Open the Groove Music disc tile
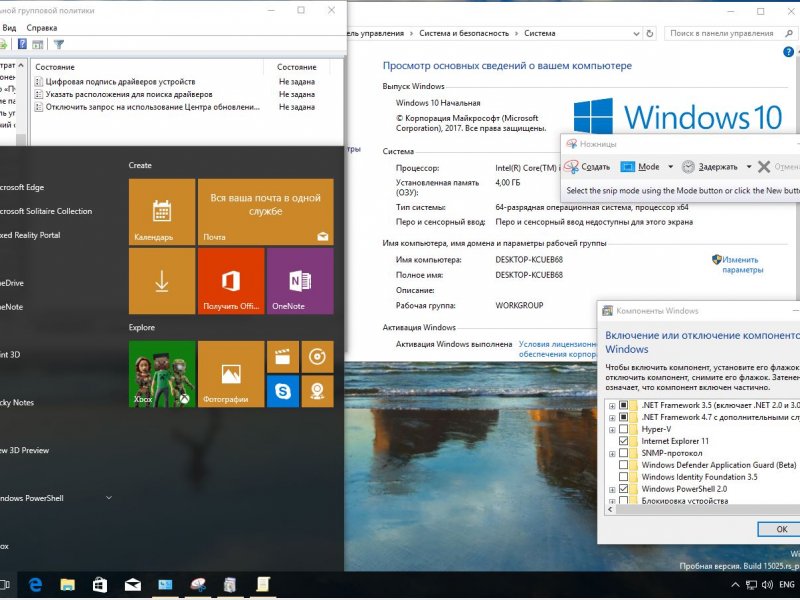 click(x=317, y=357)
